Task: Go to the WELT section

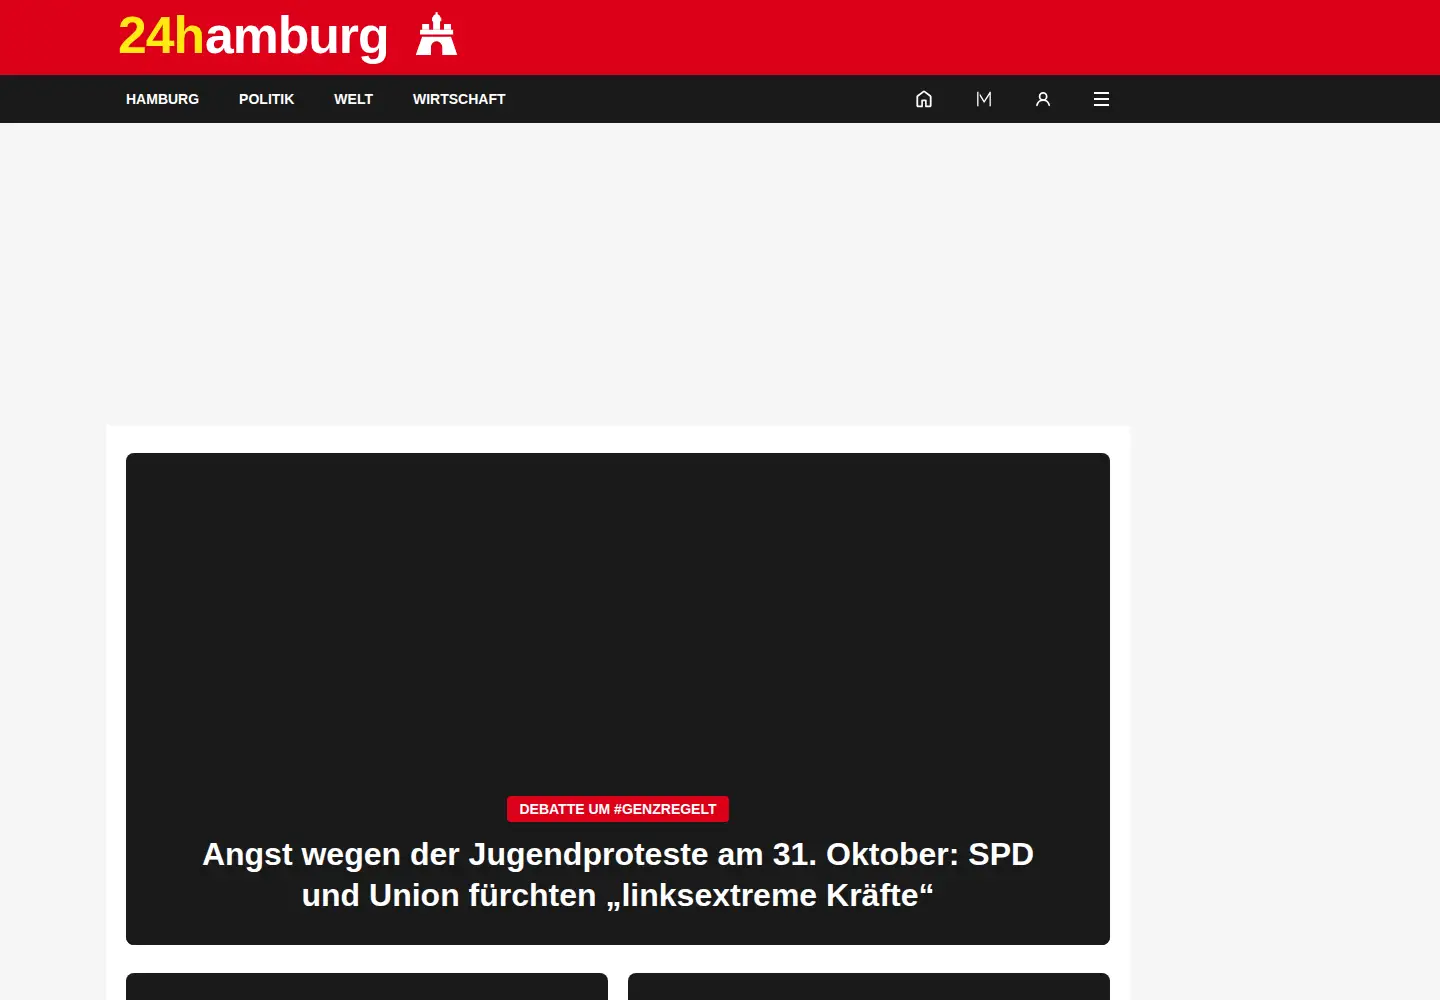Action: point(353,99)
